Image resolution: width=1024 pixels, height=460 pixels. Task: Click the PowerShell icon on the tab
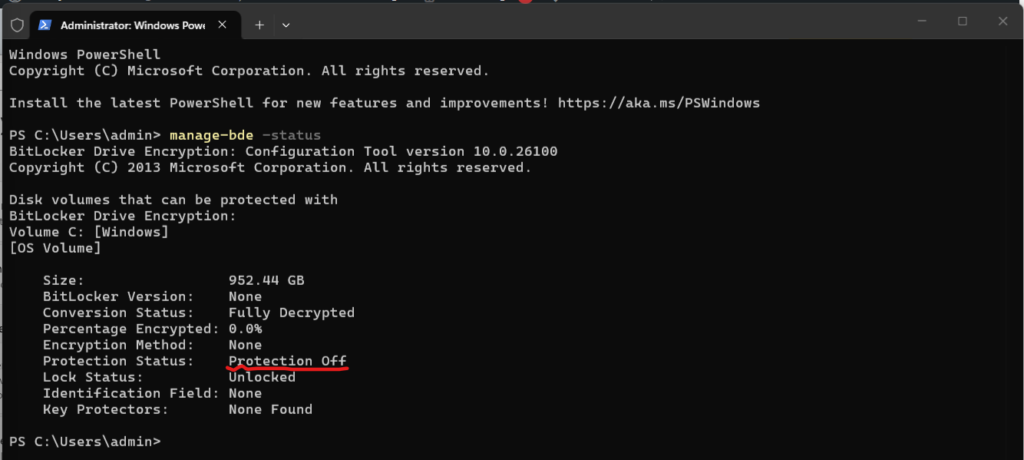click(x=45, y=25)
